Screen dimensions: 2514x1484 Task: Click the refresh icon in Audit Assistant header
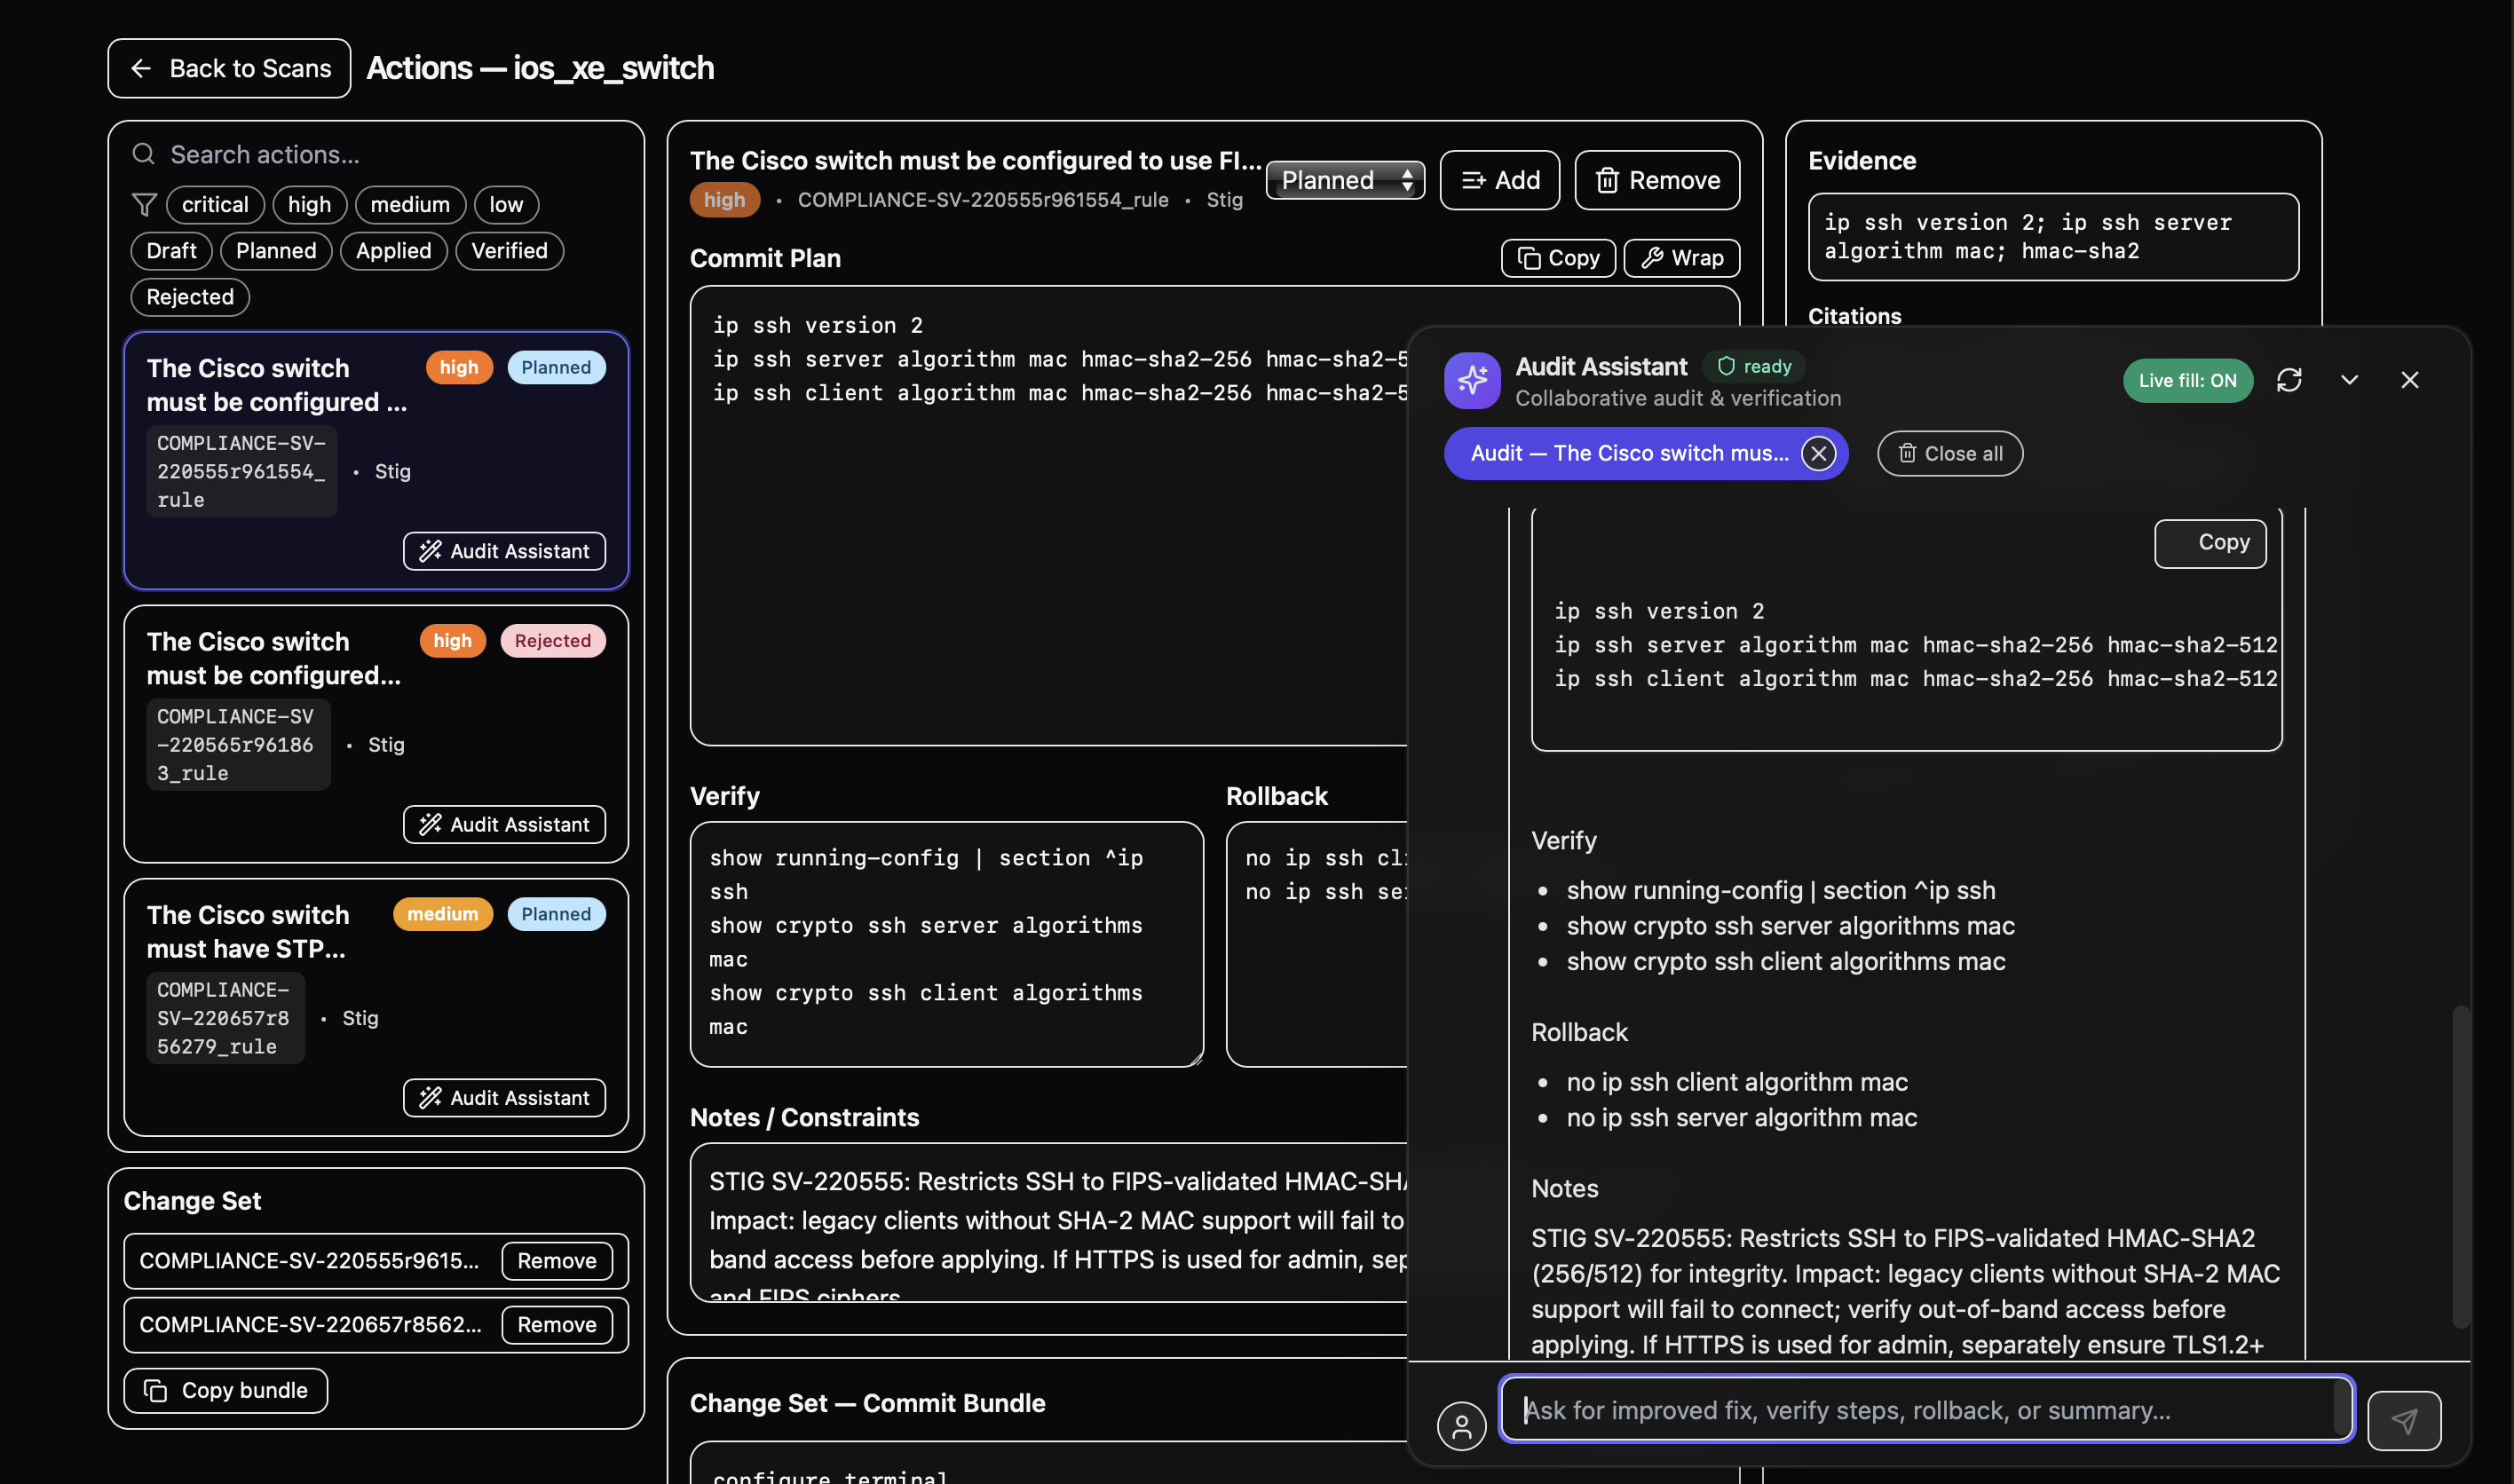tap(2288, 380)
